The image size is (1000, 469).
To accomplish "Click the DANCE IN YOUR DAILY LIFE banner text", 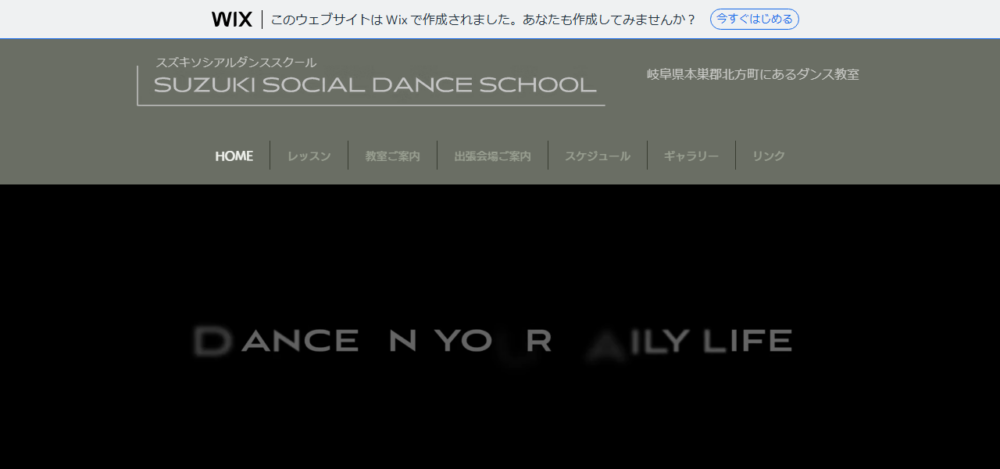I will point(492,341).
